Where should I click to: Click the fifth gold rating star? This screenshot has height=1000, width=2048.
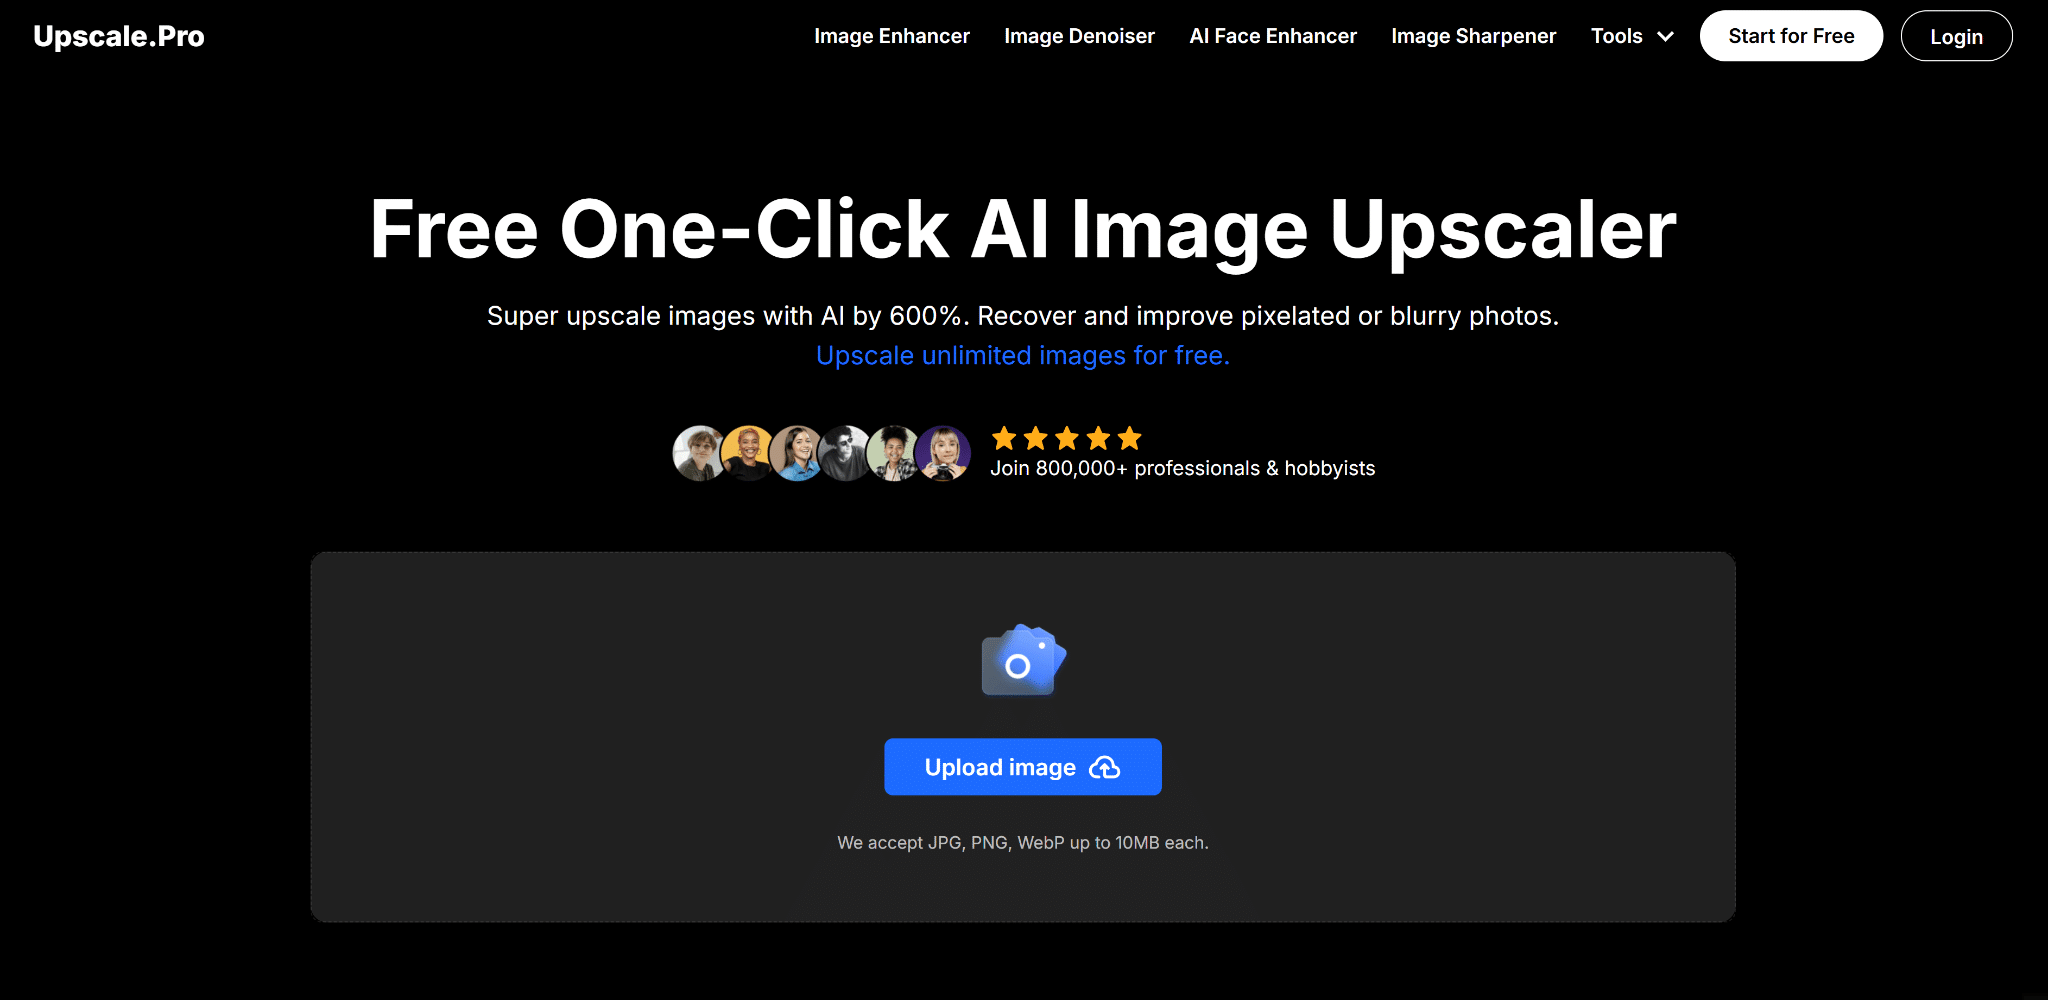pos(1129,438)
